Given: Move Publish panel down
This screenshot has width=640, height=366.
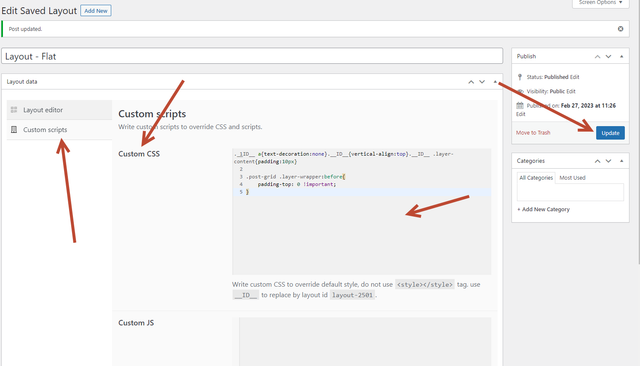Looking at the screenshot, I should tap(608, 57).
